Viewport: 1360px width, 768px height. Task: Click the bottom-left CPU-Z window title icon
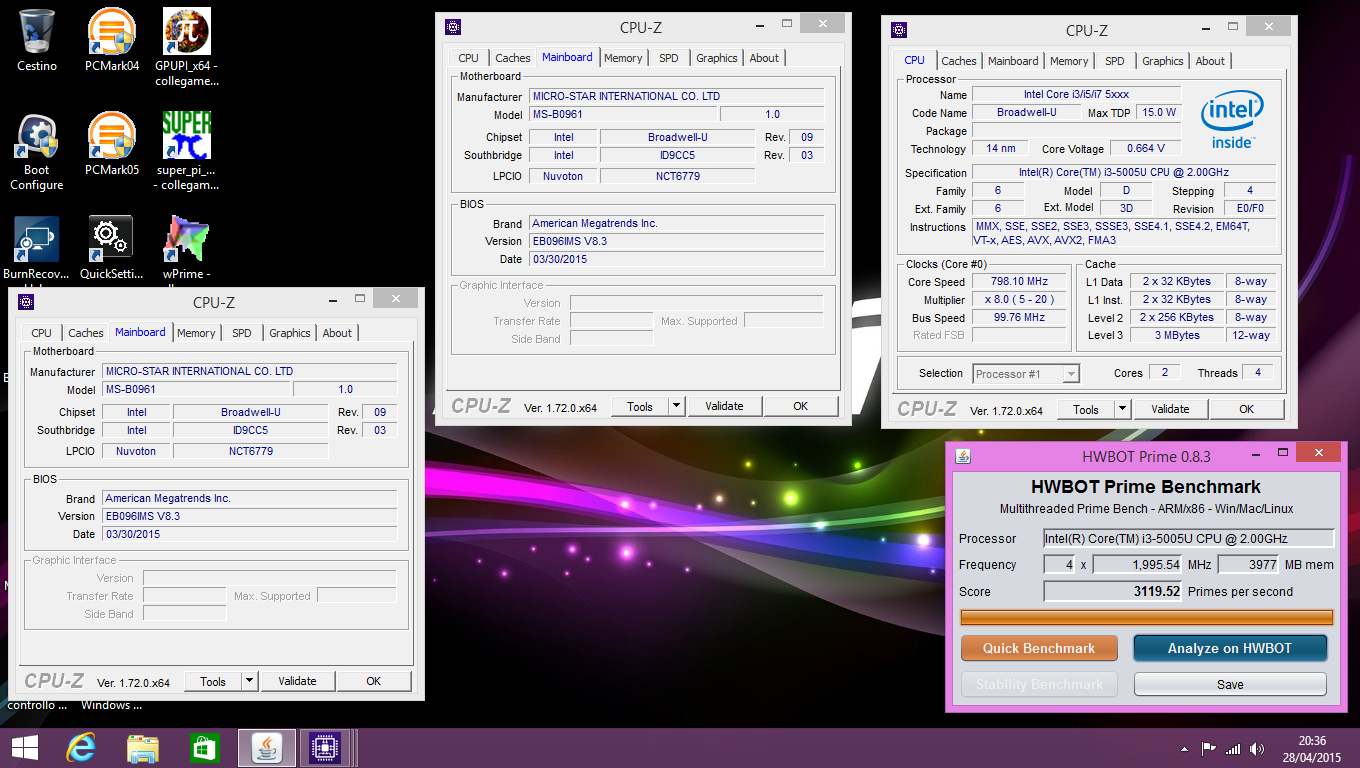coord(26,302)
